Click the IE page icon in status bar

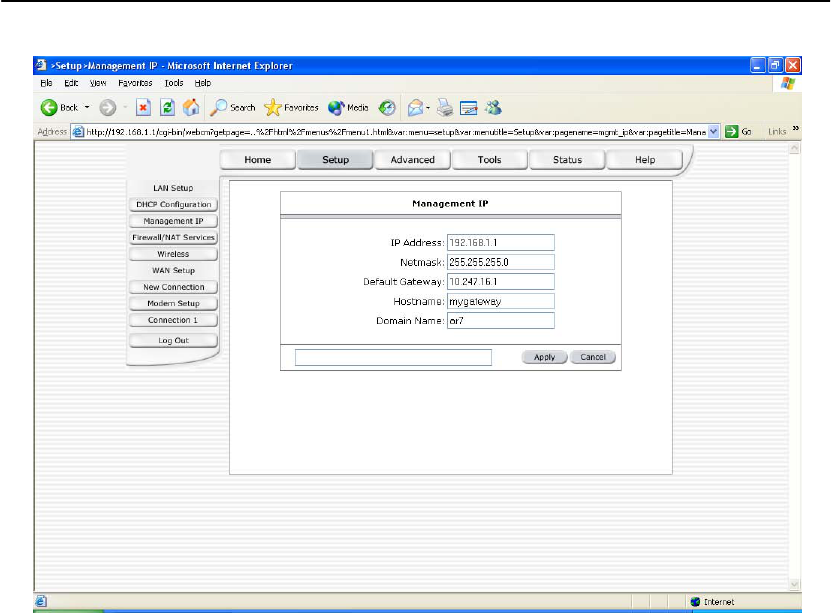coord(41,601)
